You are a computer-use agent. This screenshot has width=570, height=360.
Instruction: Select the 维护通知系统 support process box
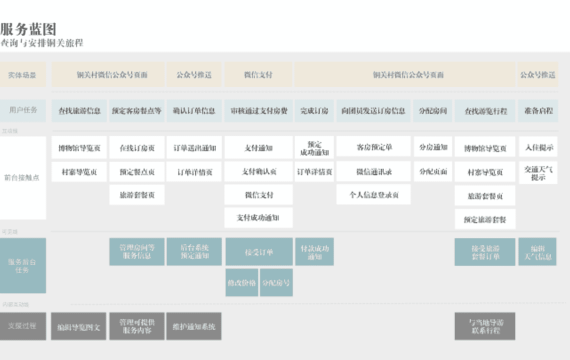(x=194, y=326)
